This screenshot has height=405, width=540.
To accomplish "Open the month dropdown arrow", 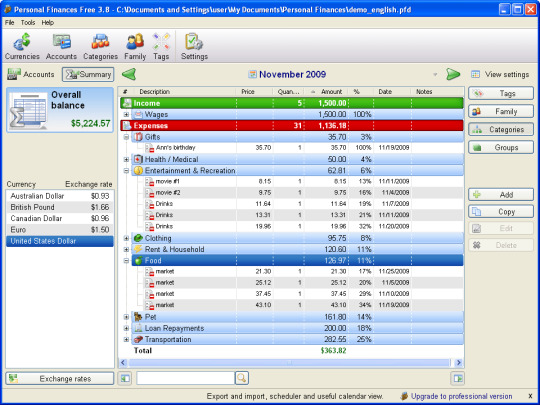I will pyautogui.click(x=435, y=74).
